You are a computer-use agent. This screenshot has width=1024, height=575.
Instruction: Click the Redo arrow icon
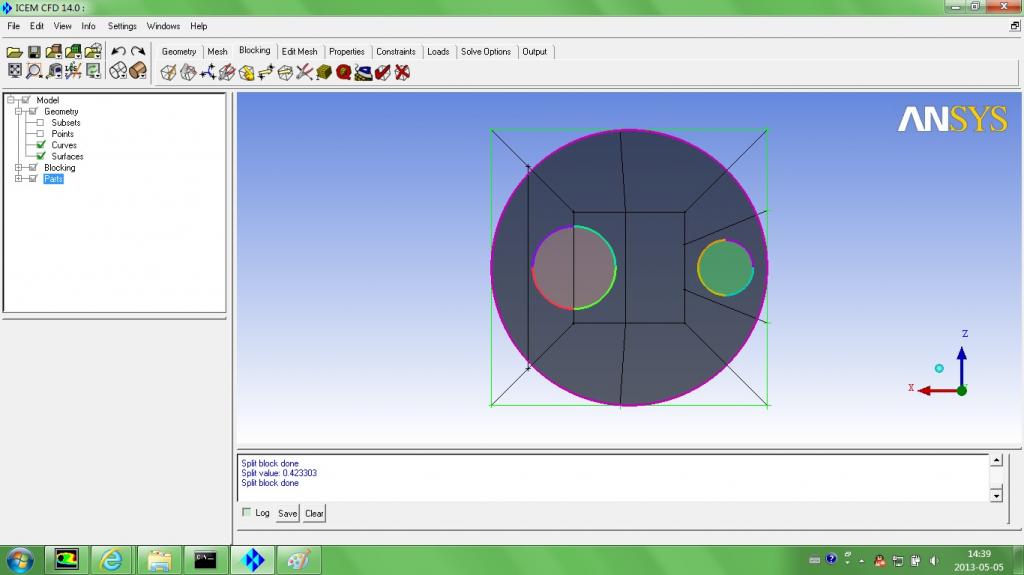tap(138, 52)
